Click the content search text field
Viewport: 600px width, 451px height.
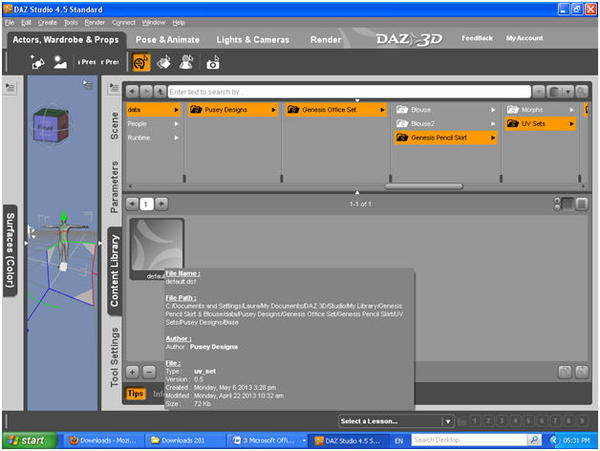coord(349,92)
